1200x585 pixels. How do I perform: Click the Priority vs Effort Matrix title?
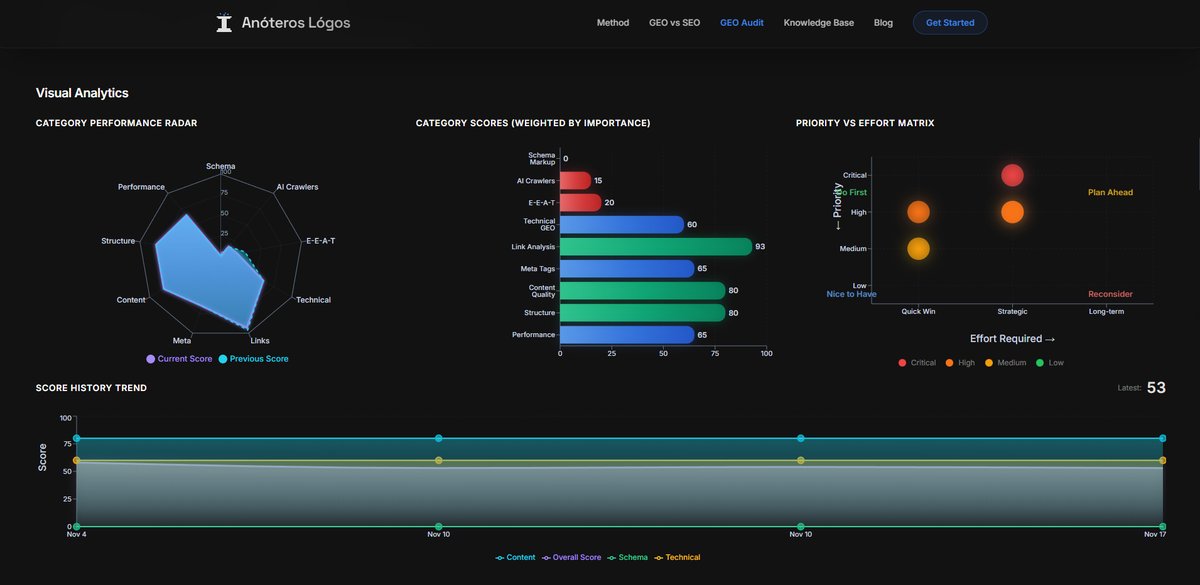(x=865, y=123)
